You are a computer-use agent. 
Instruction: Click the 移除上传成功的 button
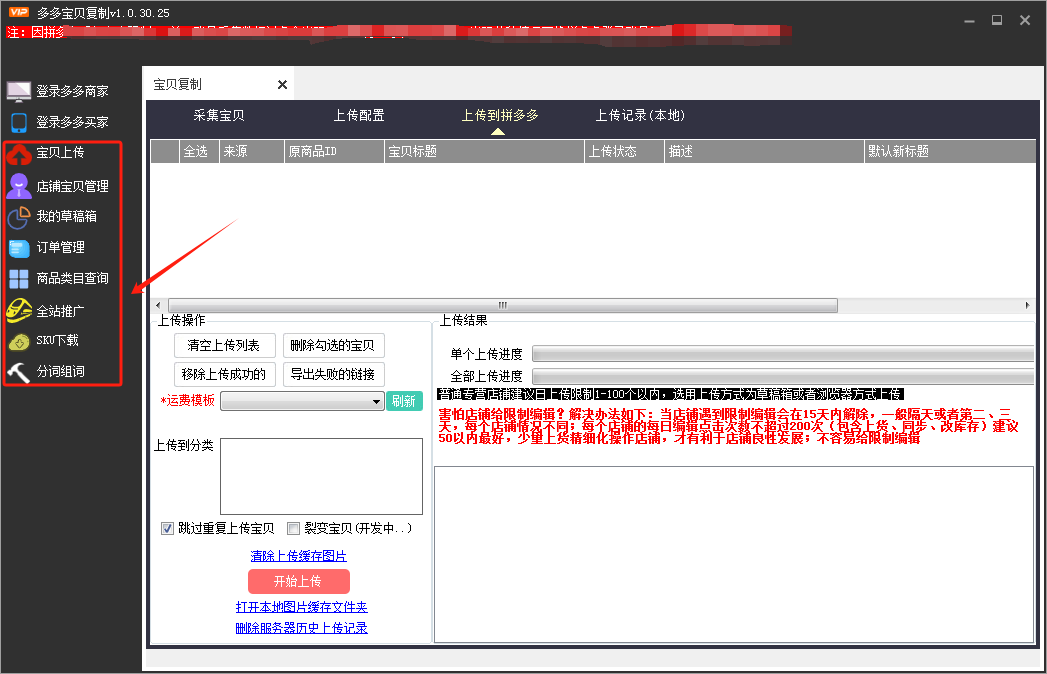click(224, 374)
